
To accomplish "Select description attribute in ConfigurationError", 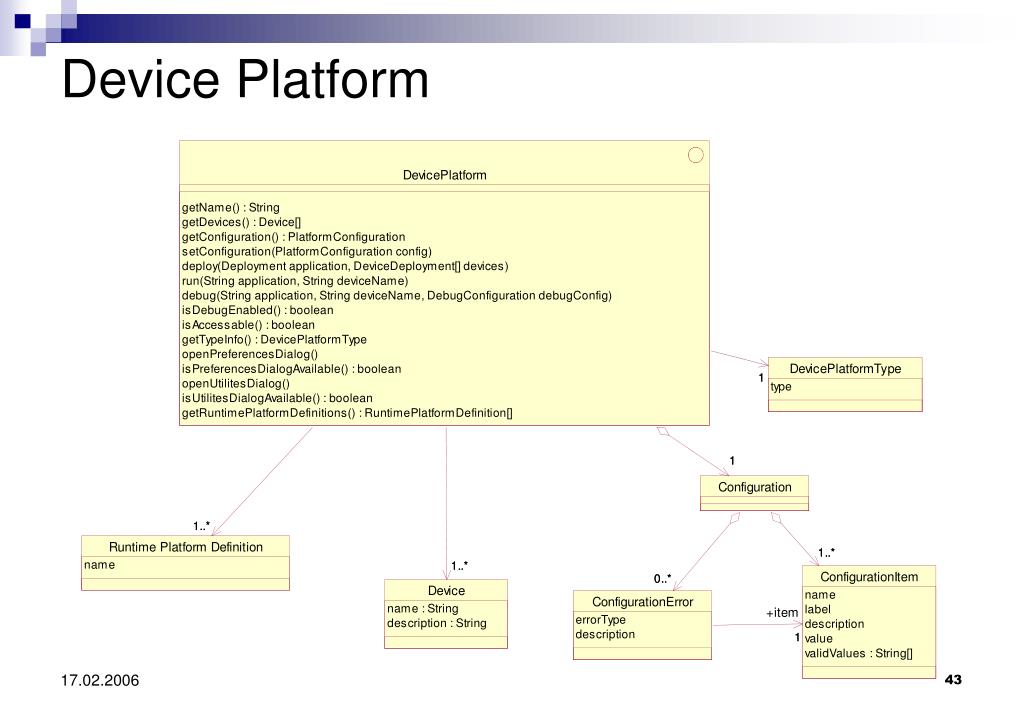I will [x=605, y=634].
